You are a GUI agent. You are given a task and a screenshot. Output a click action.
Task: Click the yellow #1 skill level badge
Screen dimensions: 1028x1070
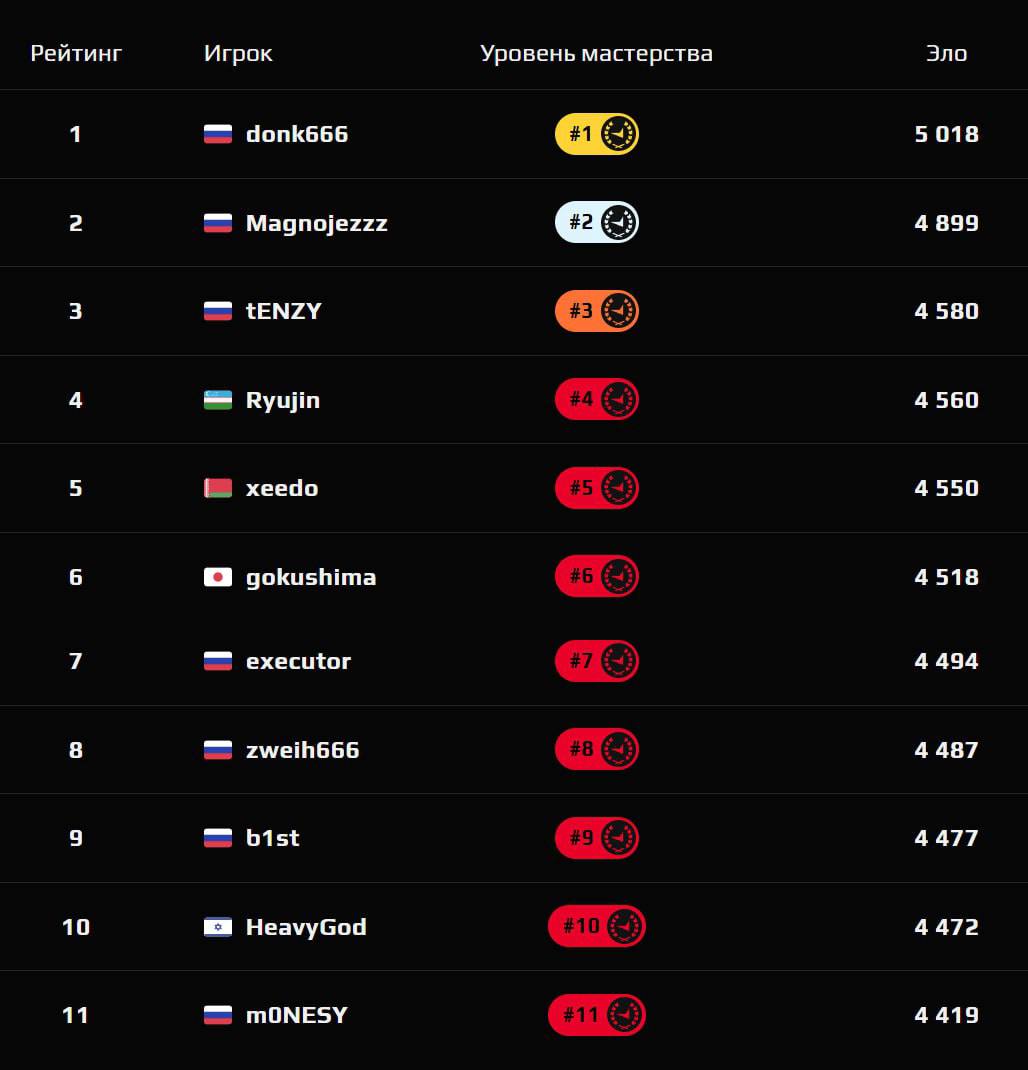pos(596,134)
